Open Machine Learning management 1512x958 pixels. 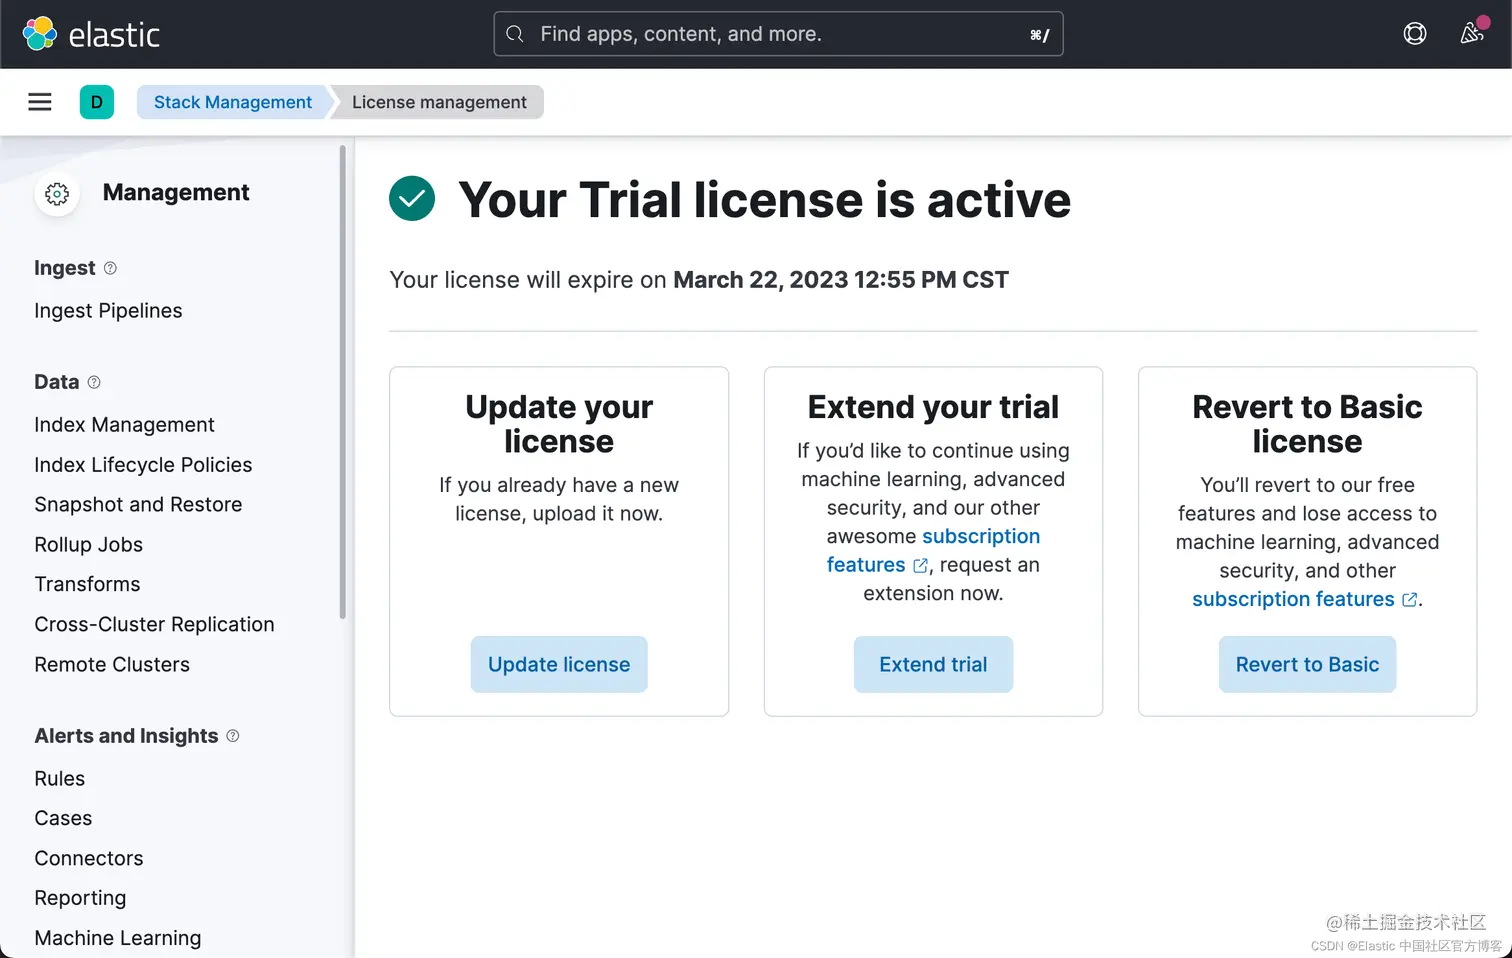[x=118, y=938]
